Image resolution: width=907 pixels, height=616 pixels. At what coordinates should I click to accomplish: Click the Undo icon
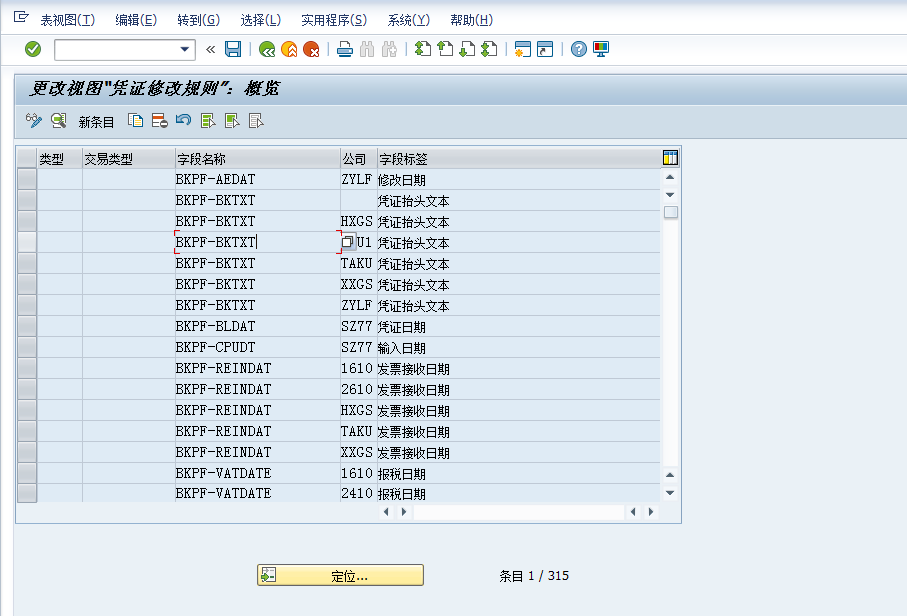click(x=184, y=121)
